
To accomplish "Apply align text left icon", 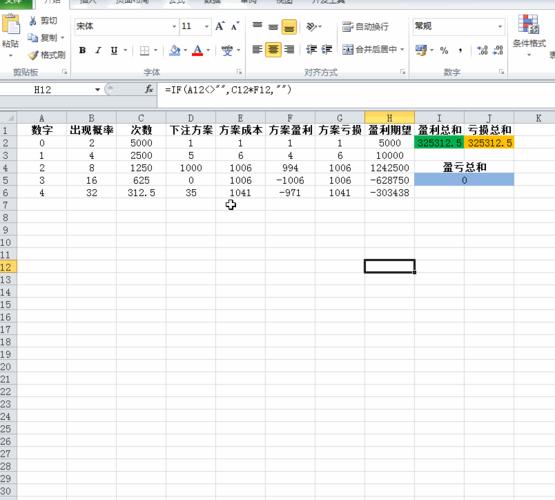I will (x=257, y=49).
